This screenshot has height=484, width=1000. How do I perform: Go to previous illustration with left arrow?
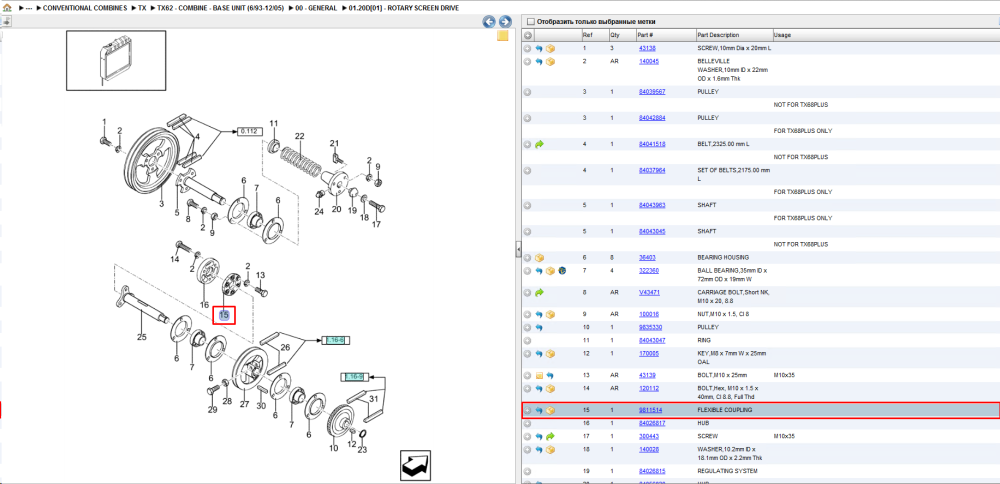pyautogui.click(x=489, y=22)
